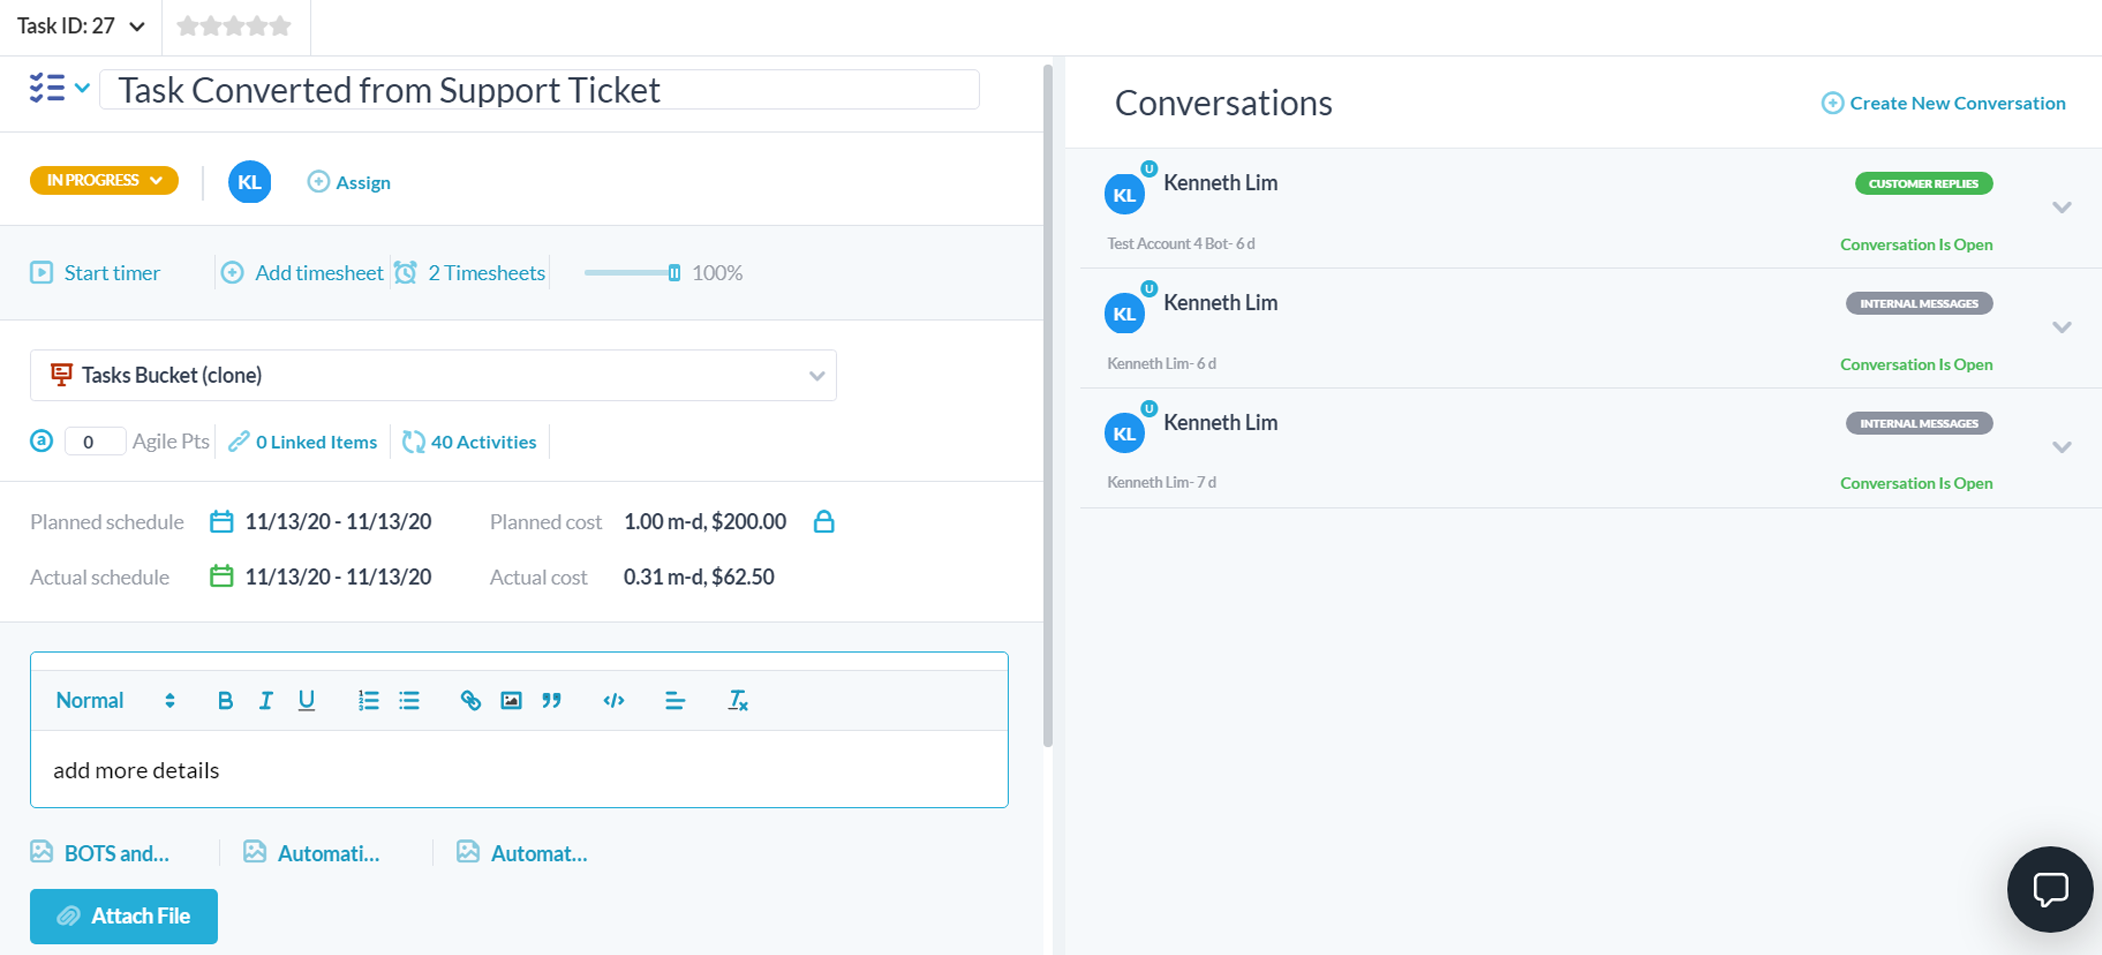Edit the task title field
2102x955 pixels.
[x=539, y=89]
